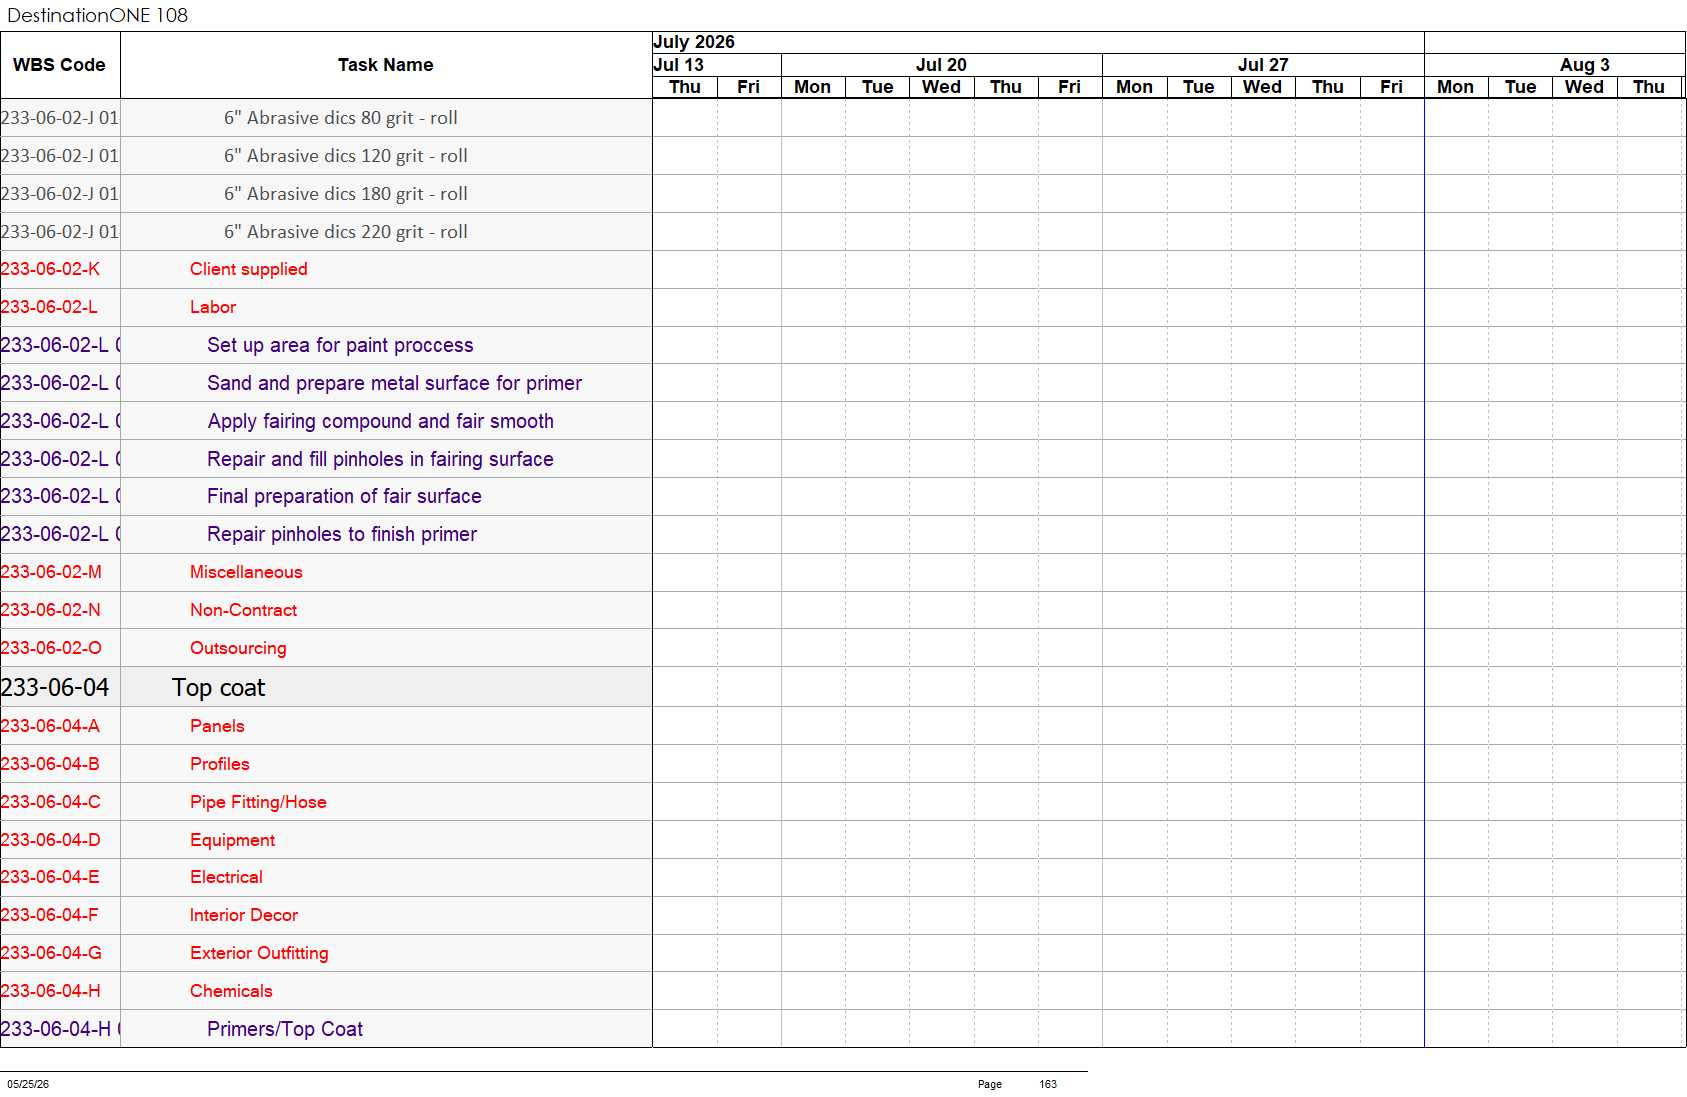Select Set up area for paint proccess
Image resolution: width=1687 pixels, height=1097 pixels.
point(340,345)
